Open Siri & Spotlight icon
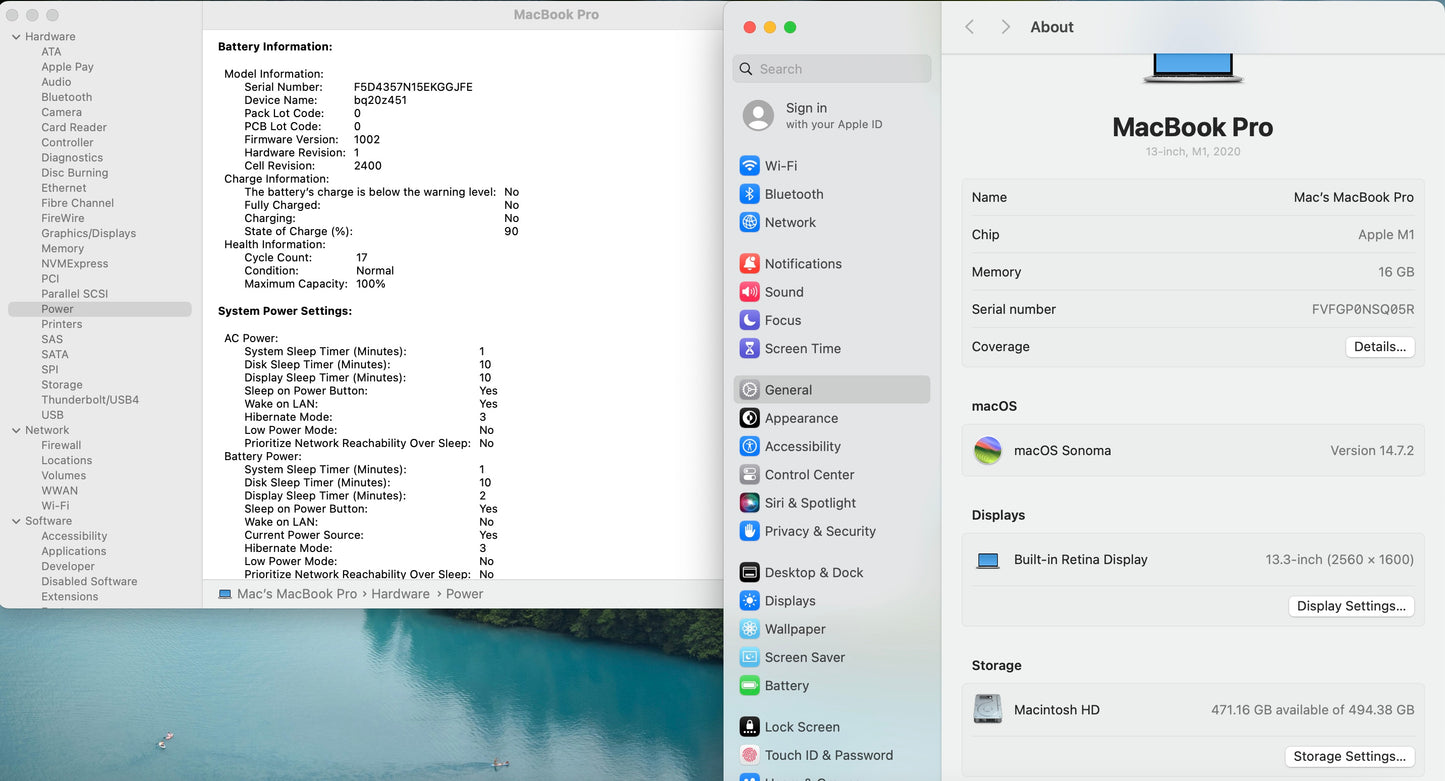1445x781 pixels. 749,503
